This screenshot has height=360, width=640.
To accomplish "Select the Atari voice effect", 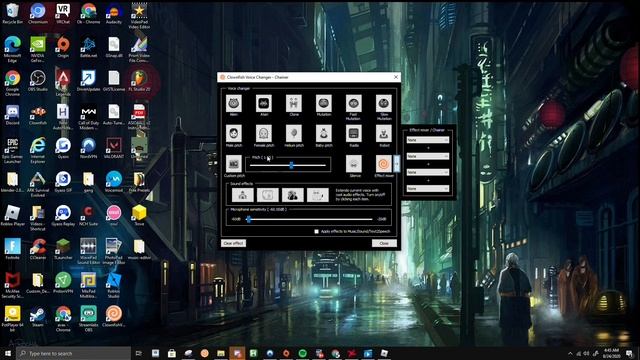I will point(264,103).
